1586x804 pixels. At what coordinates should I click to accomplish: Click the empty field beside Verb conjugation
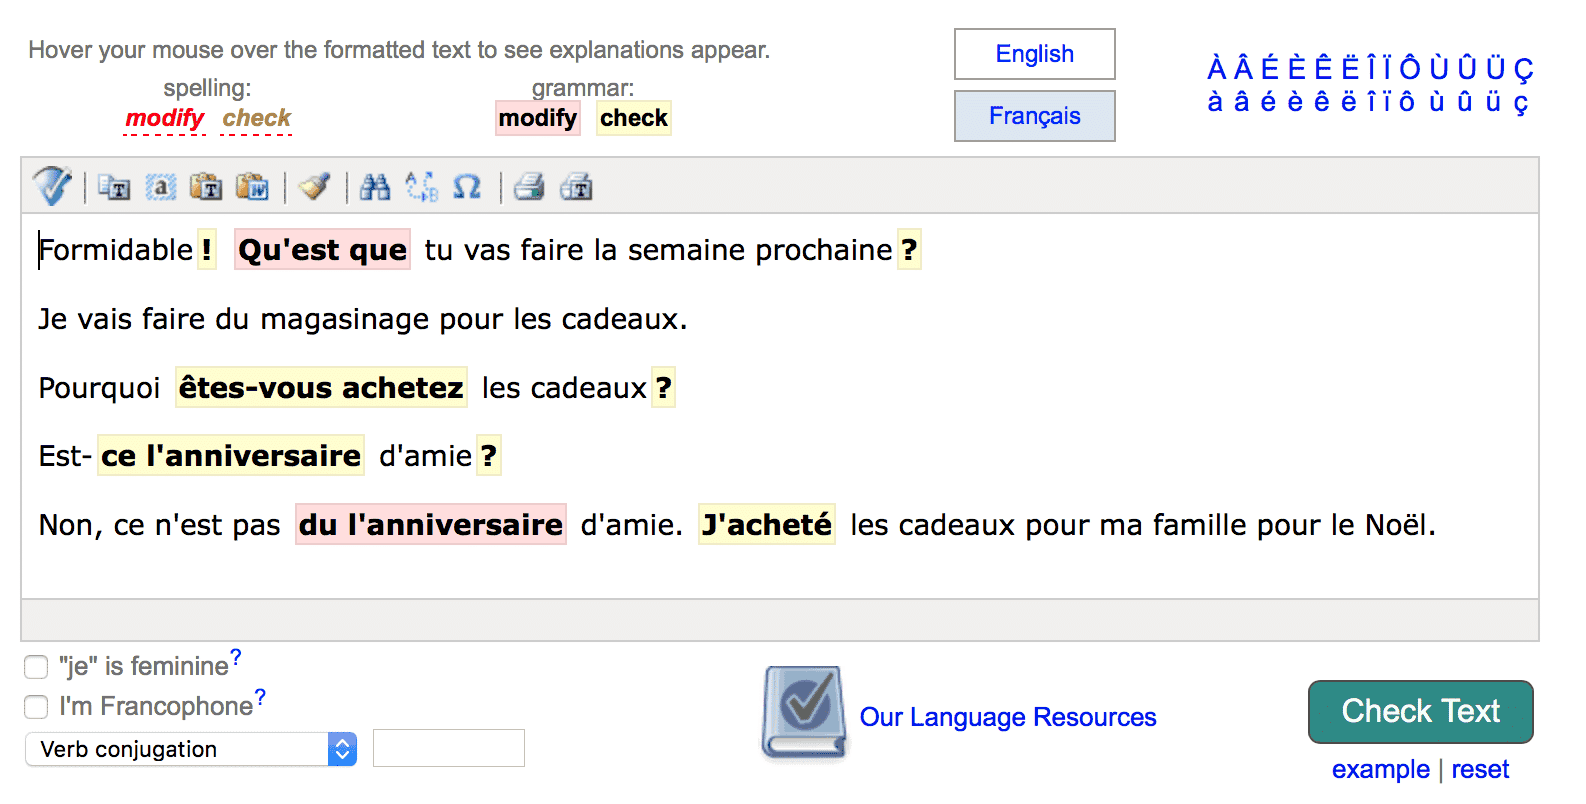pos(448,748)
